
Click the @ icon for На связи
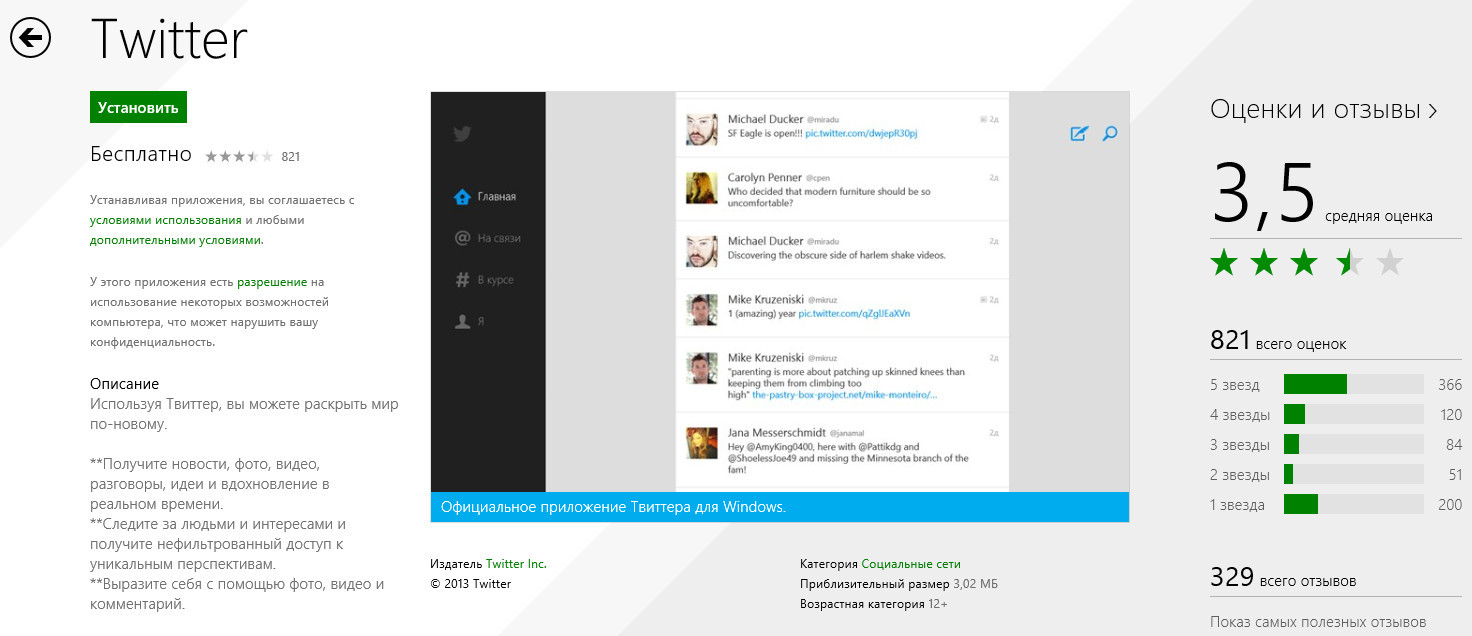462,238
